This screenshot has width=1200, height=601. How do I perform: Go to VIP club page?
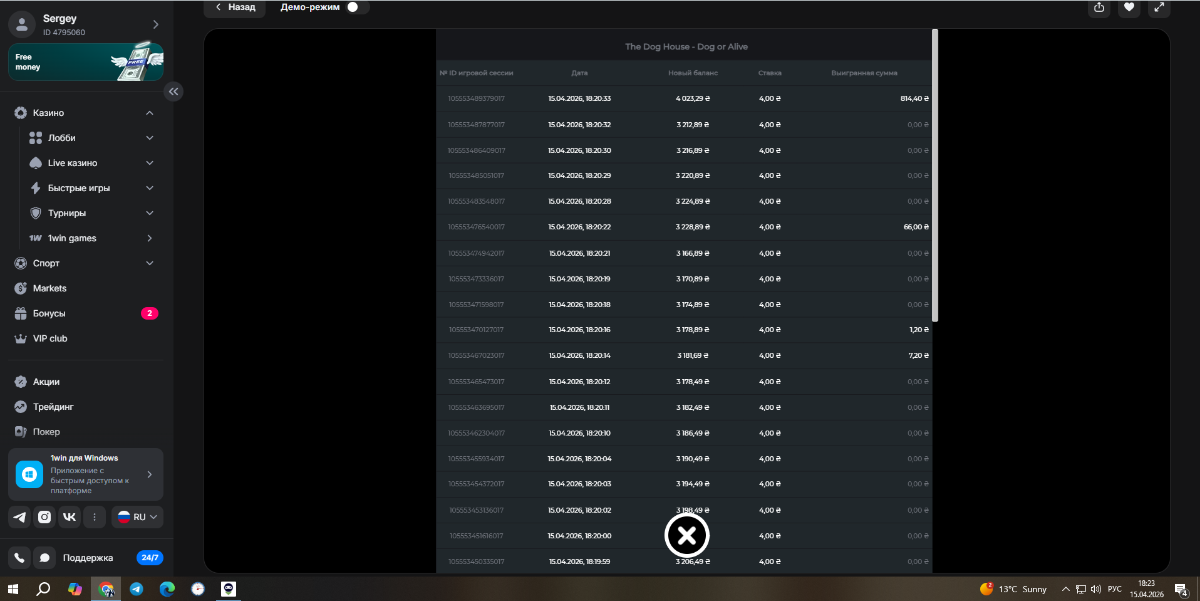(50, 338)
